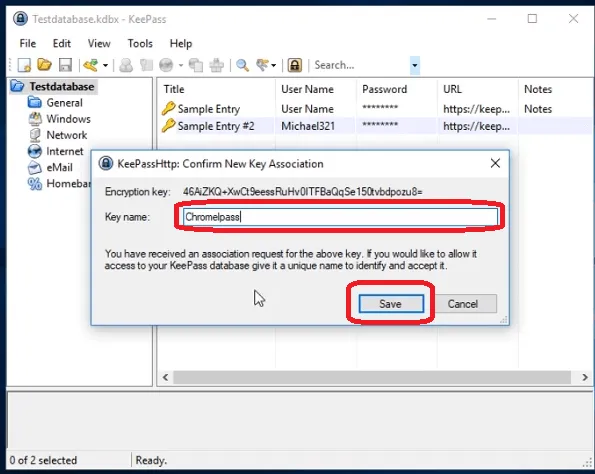This screenshot has width=595, height=474.
Task: Click the horizontal scrollbar left arrow
Action: click(165, 377)
